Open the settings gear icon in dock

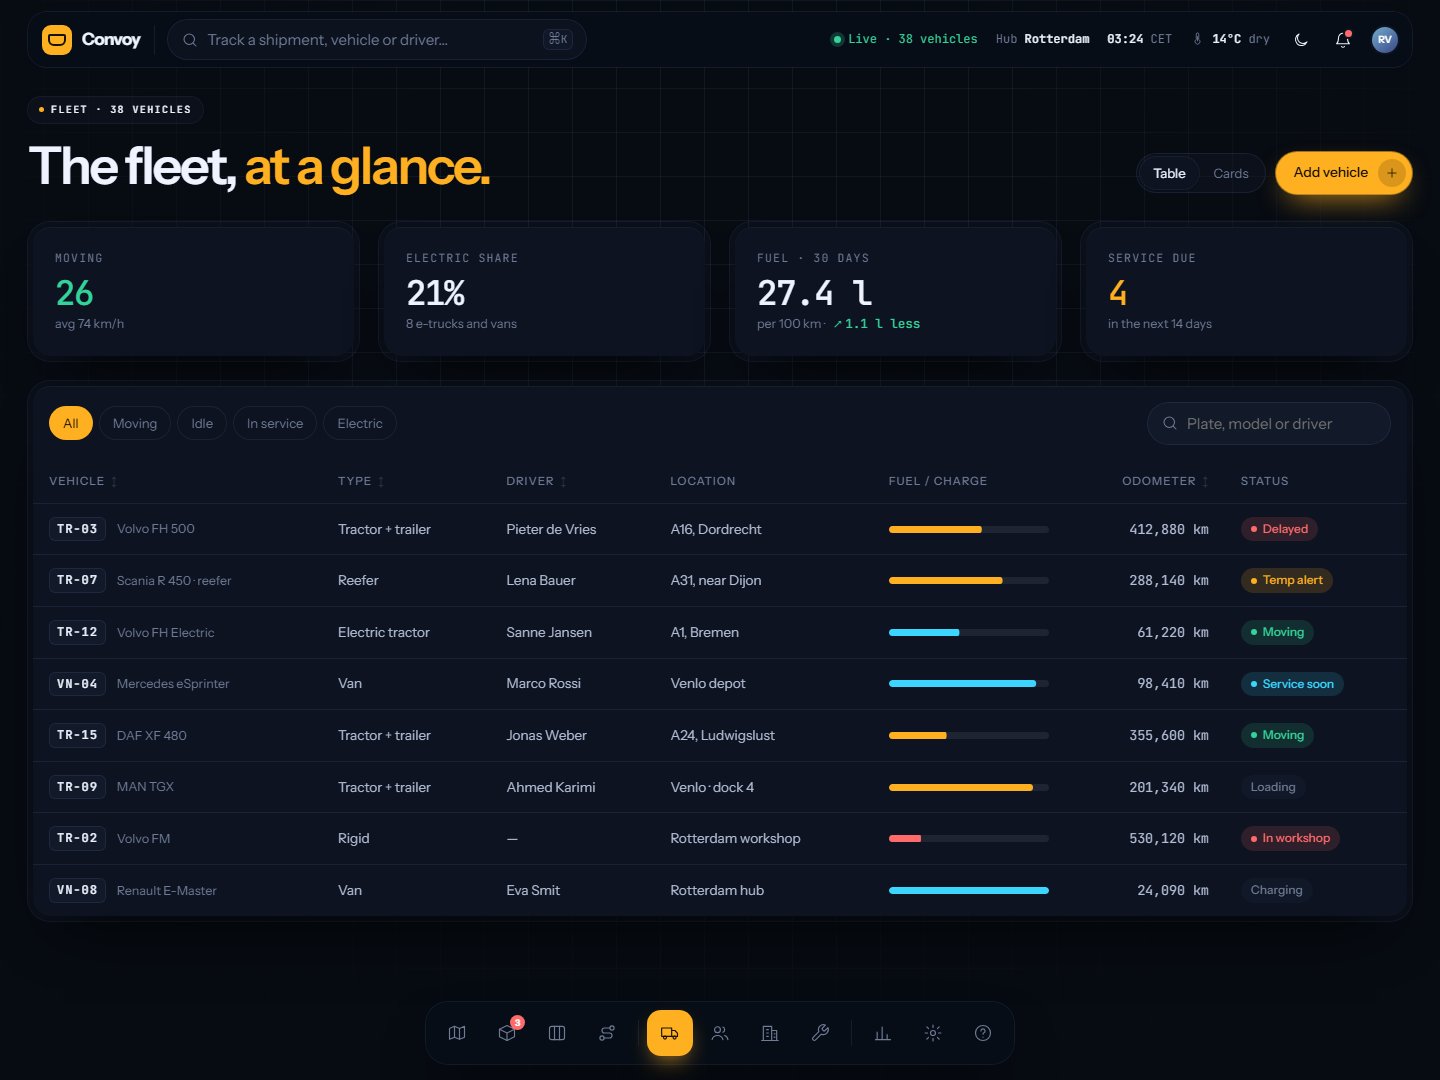pyautogui.click(x=933, y=1033)
